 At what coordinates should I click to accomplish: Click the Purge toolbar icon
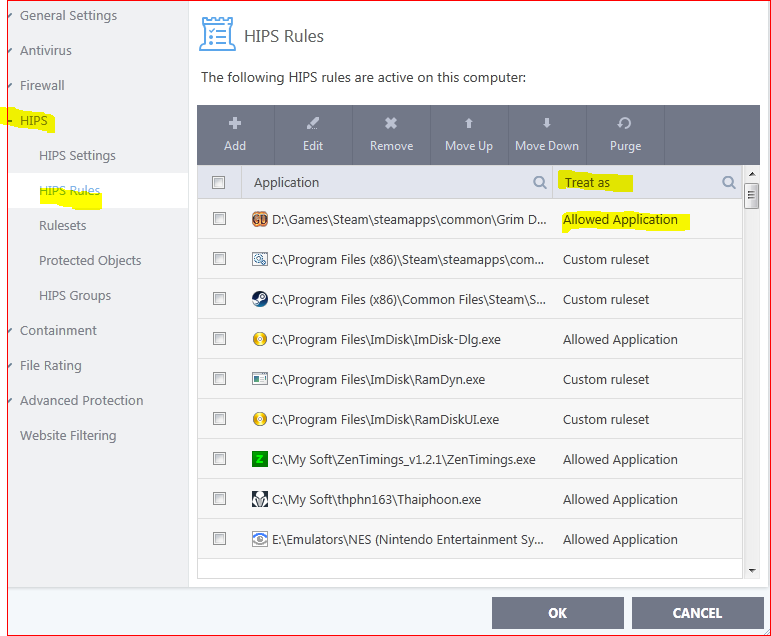[625, 124]
